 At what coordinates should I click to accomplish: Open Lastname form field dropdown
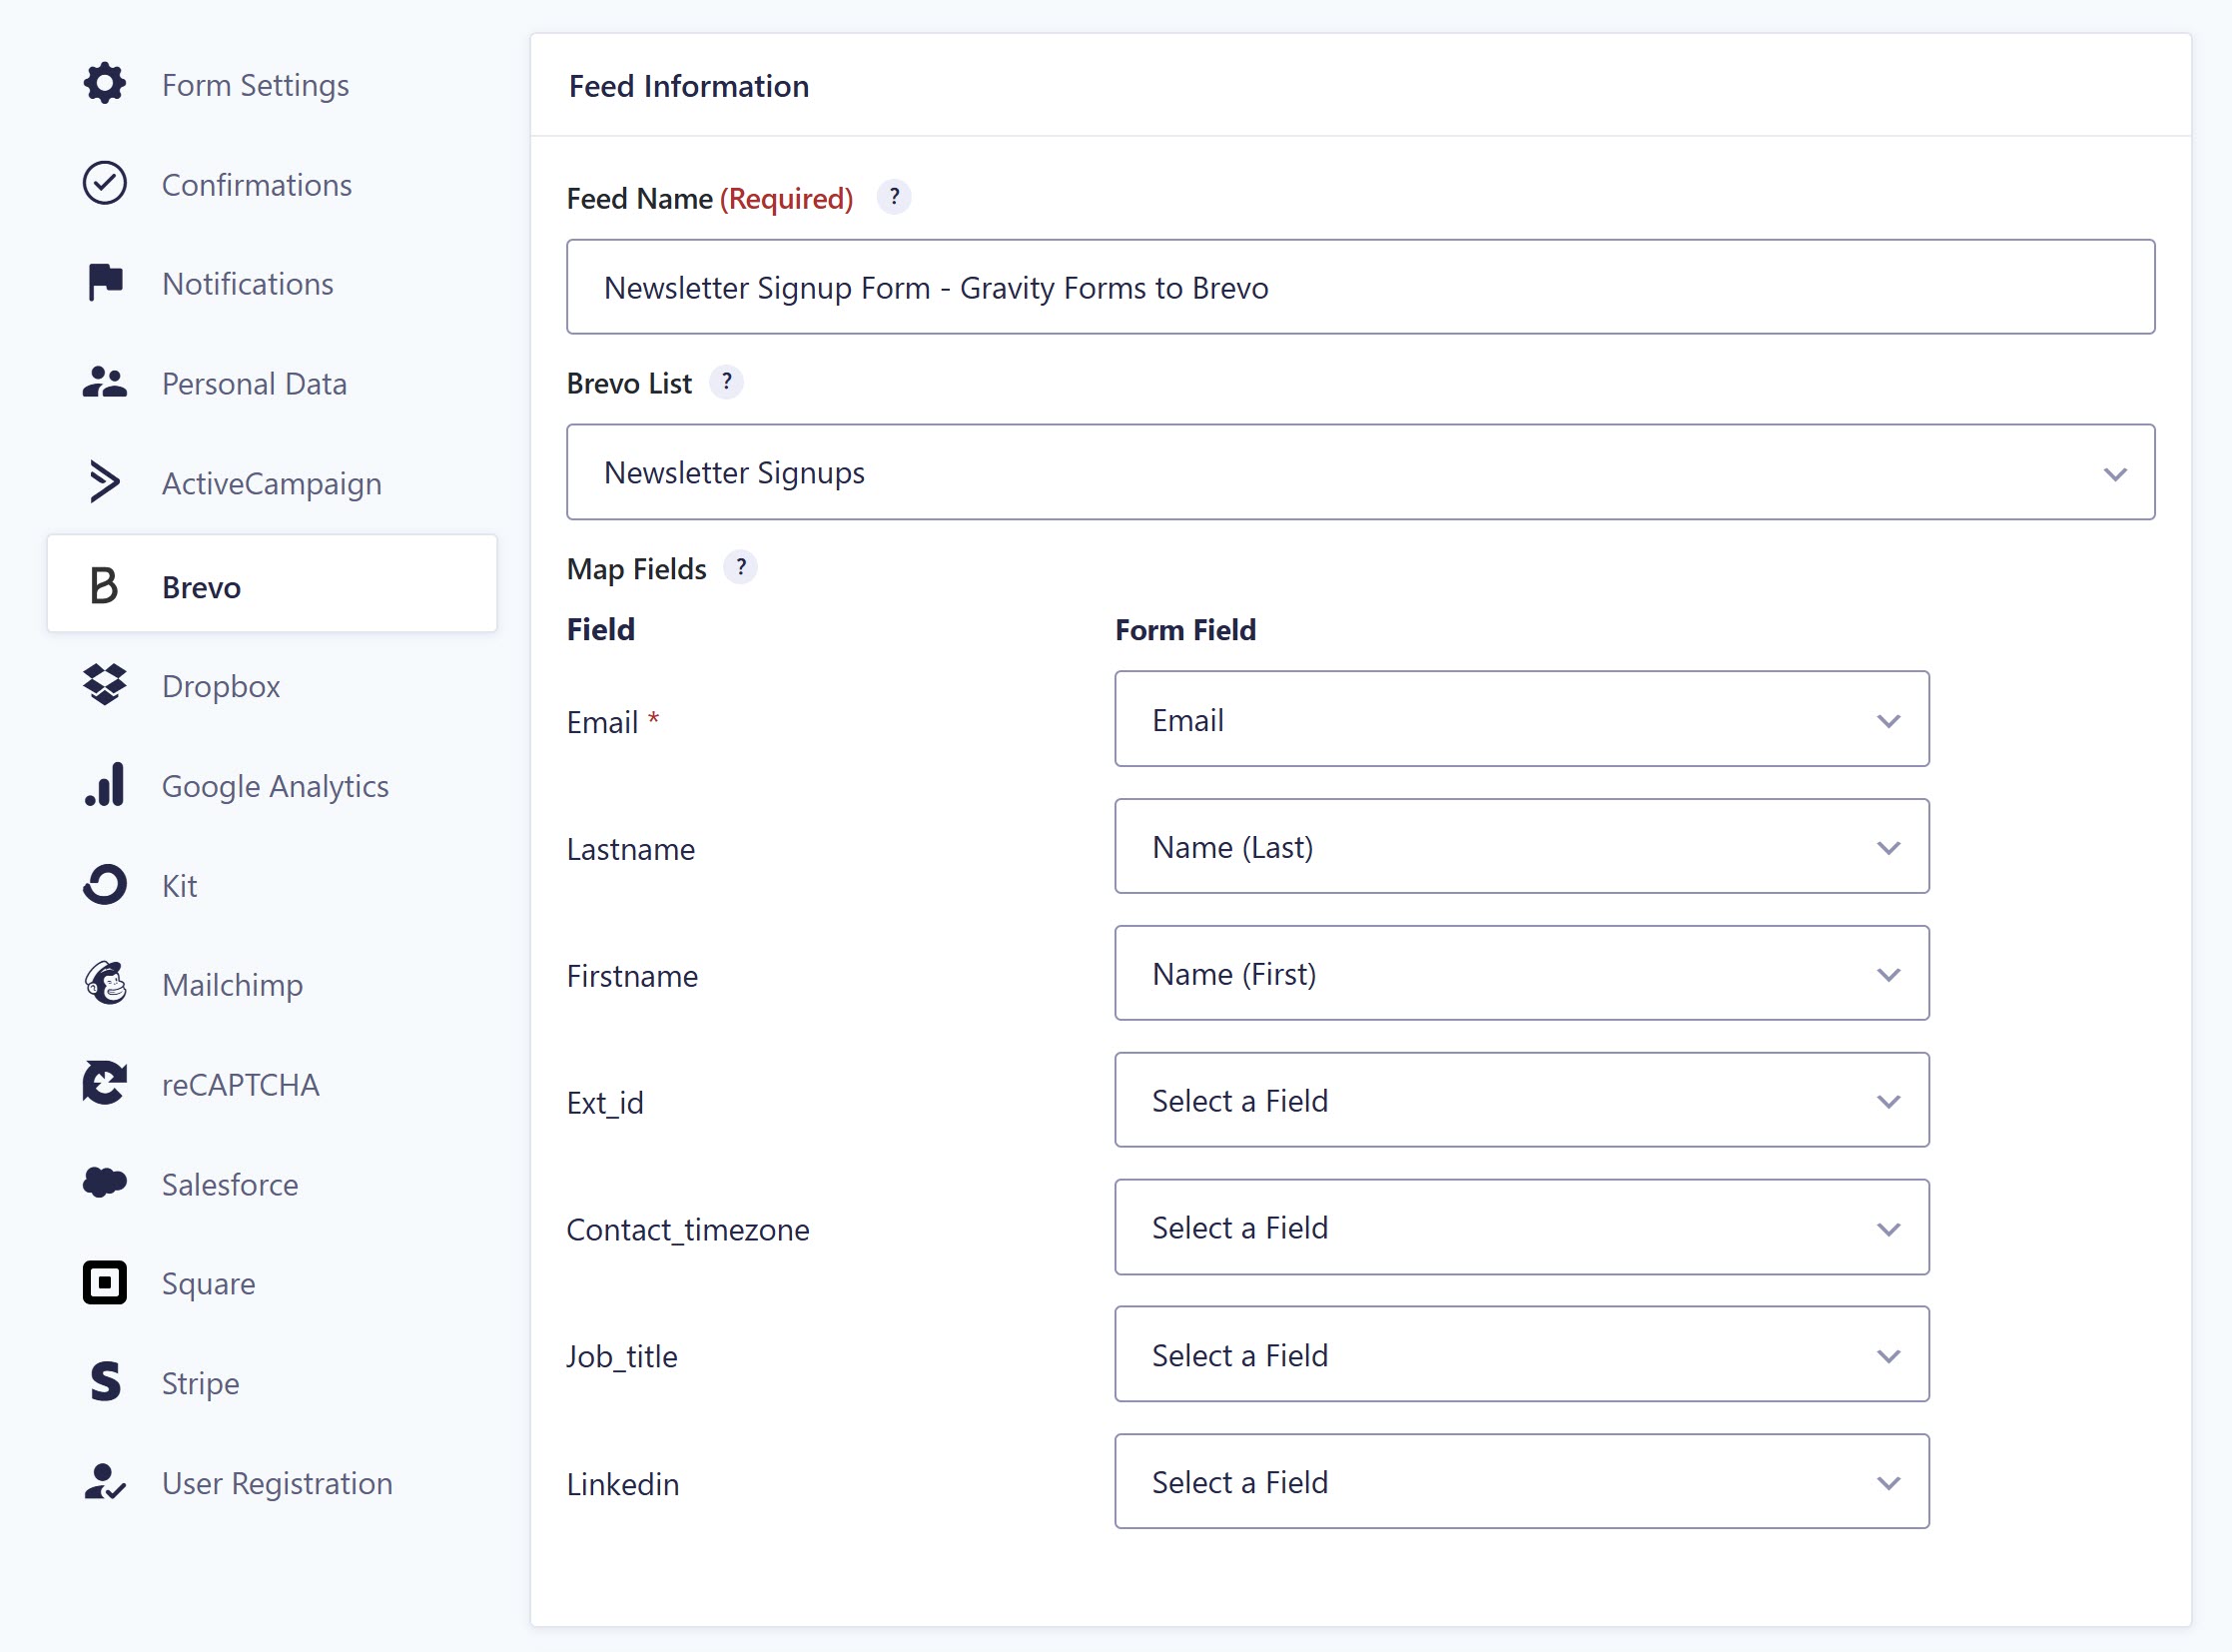(1521, 846)
